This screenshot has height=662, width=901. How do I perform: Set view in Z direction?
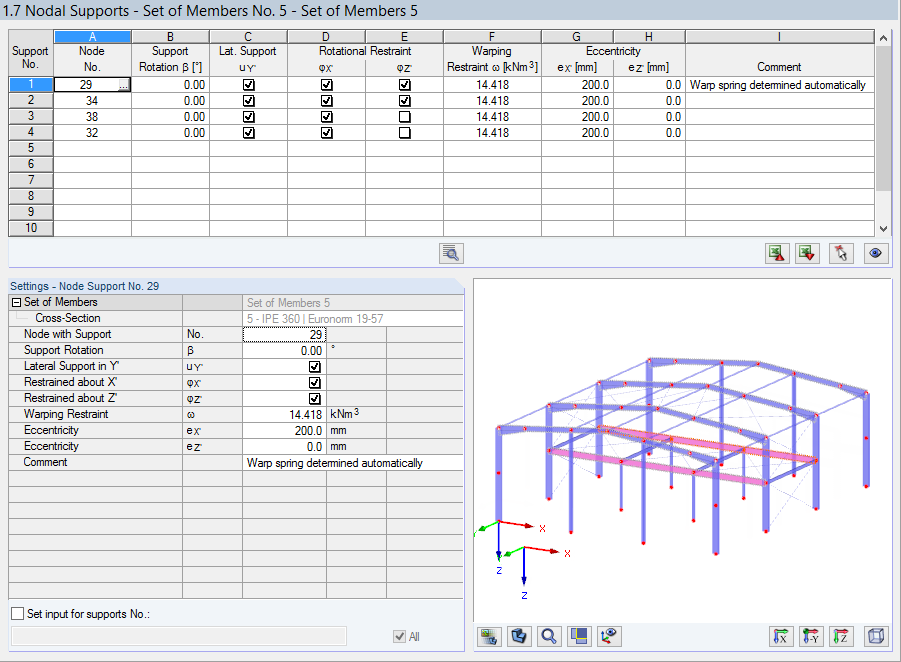click(841, 636)
